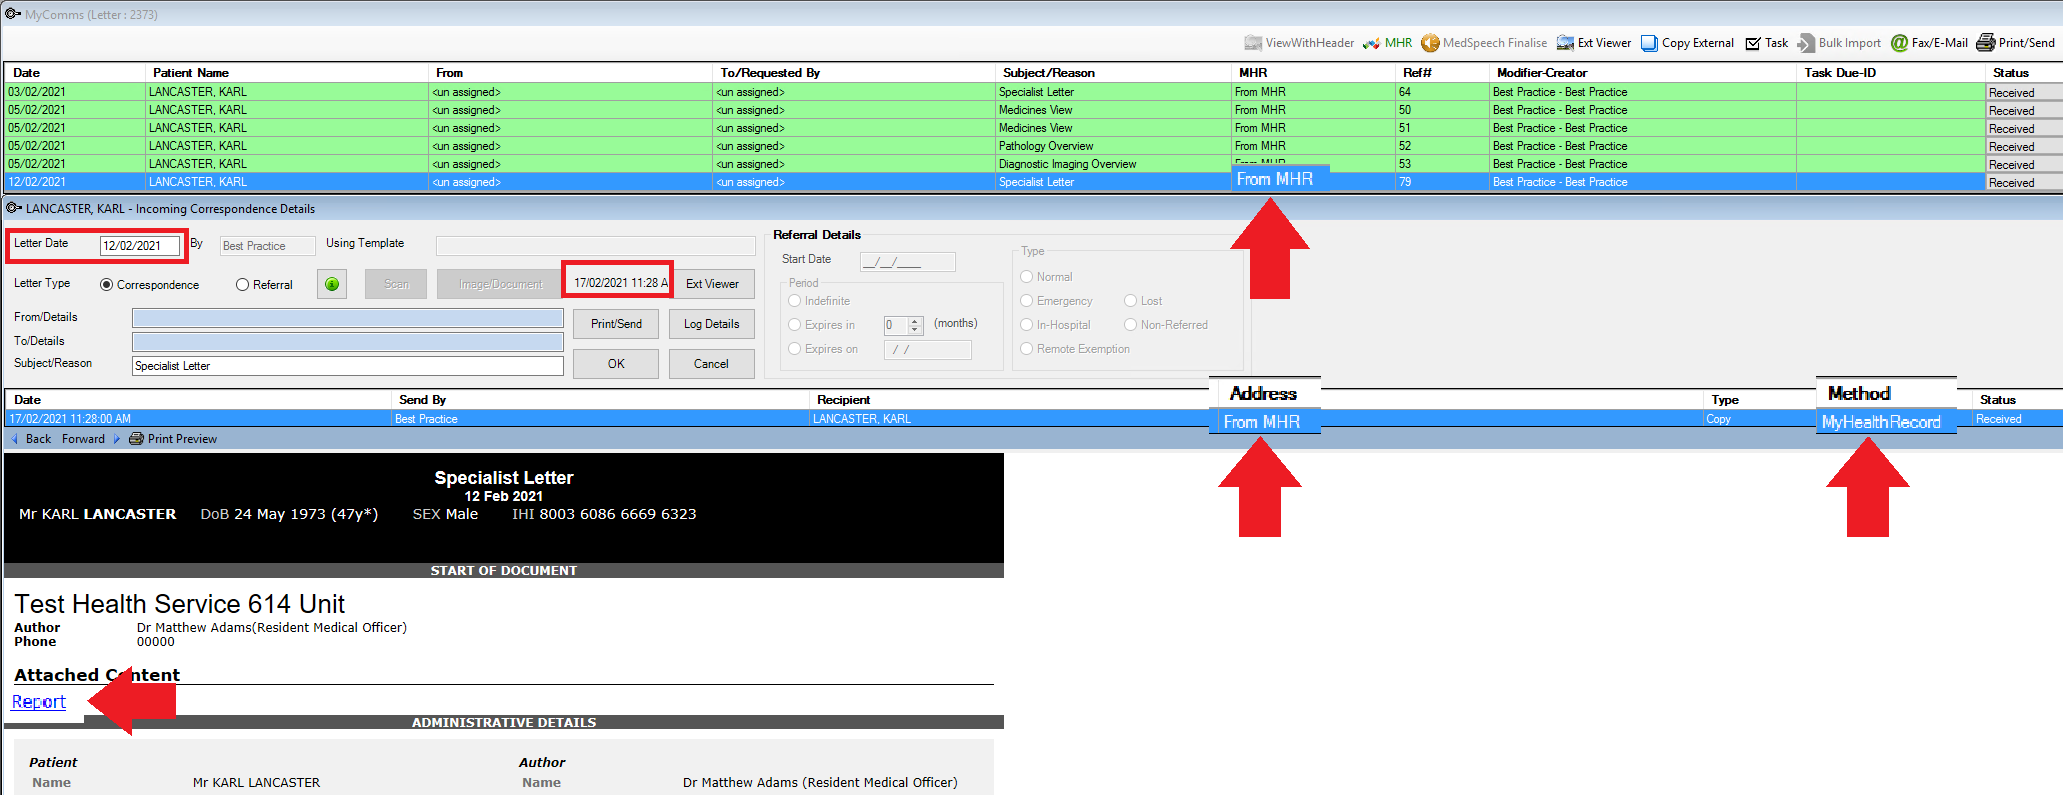
Task: Select the Non-Referred radio
Action: pos(1130,325)
